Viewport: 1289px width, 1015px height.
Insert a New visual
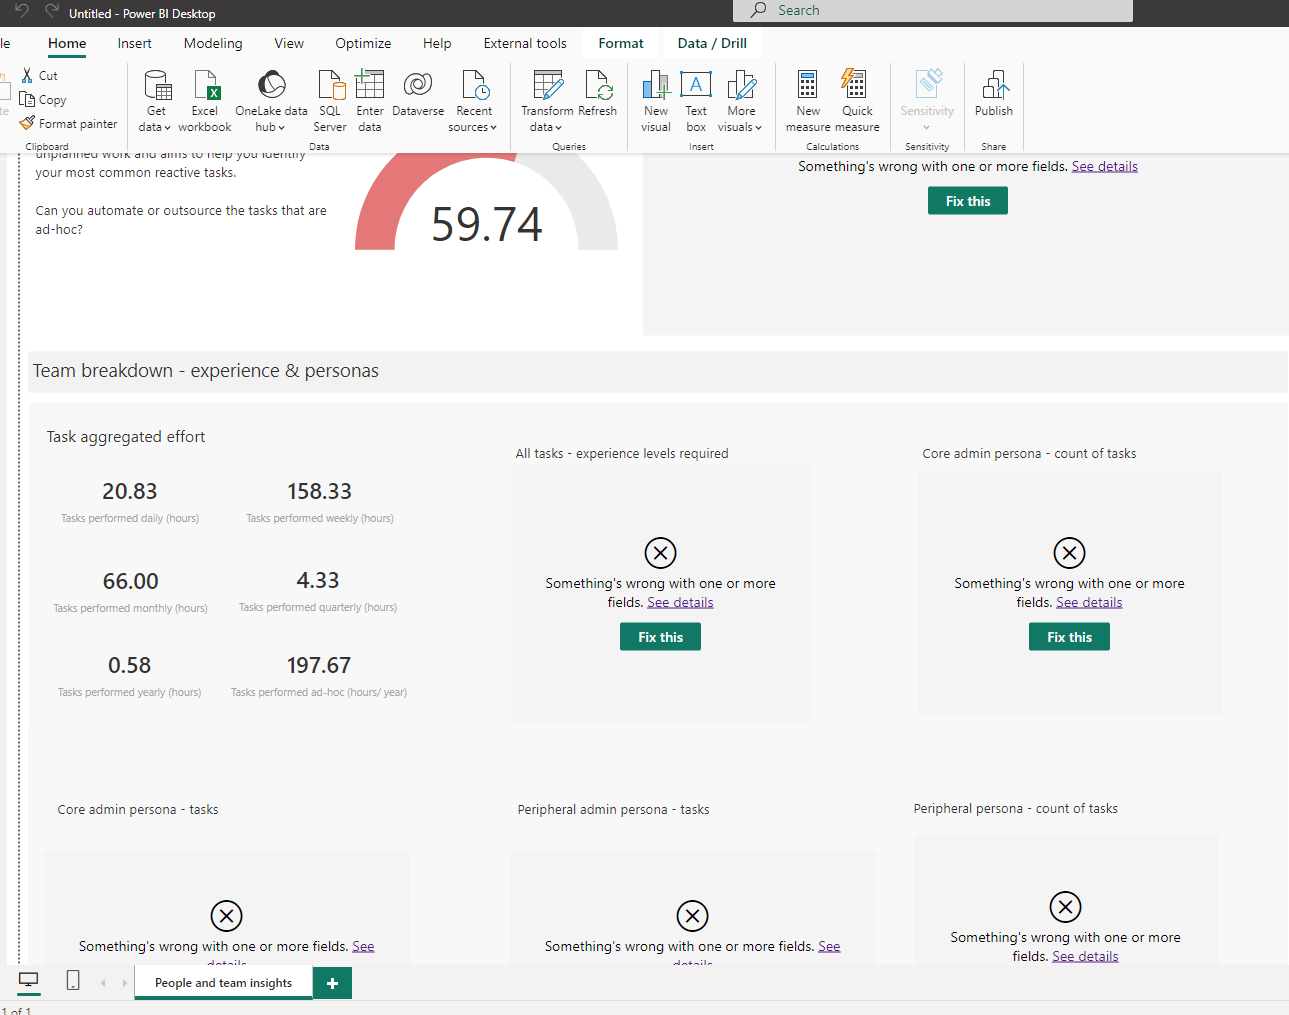click(x=655, y=99)
